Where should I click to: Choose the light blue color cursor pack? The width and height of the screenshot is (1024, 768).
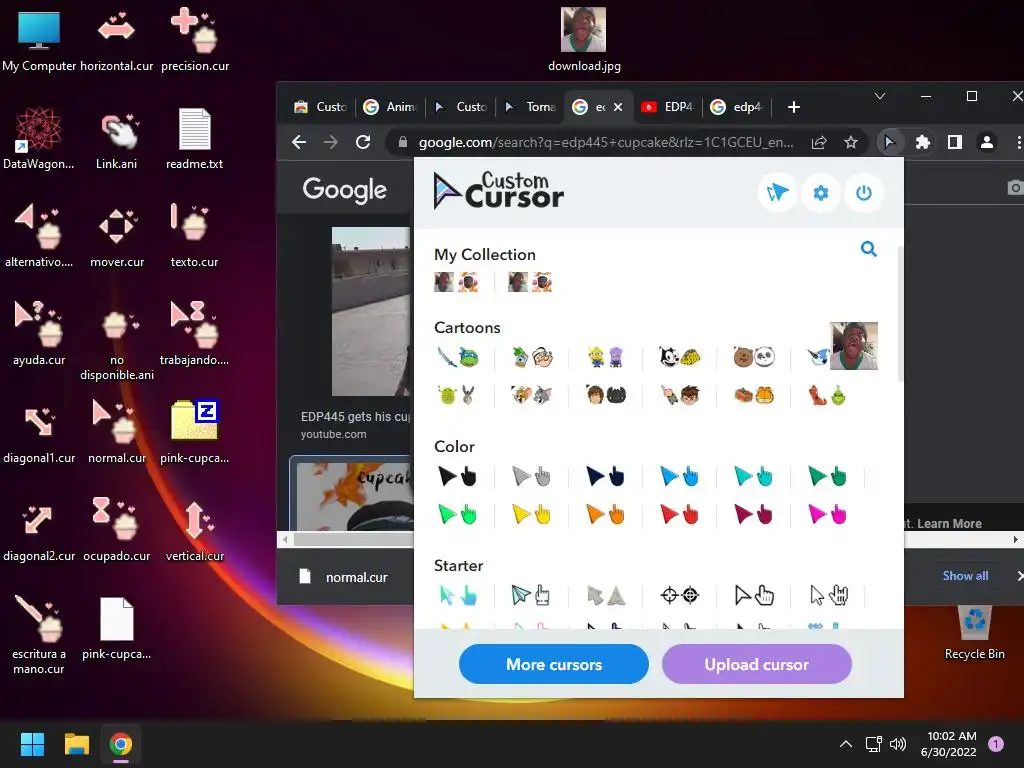(679, 477)
